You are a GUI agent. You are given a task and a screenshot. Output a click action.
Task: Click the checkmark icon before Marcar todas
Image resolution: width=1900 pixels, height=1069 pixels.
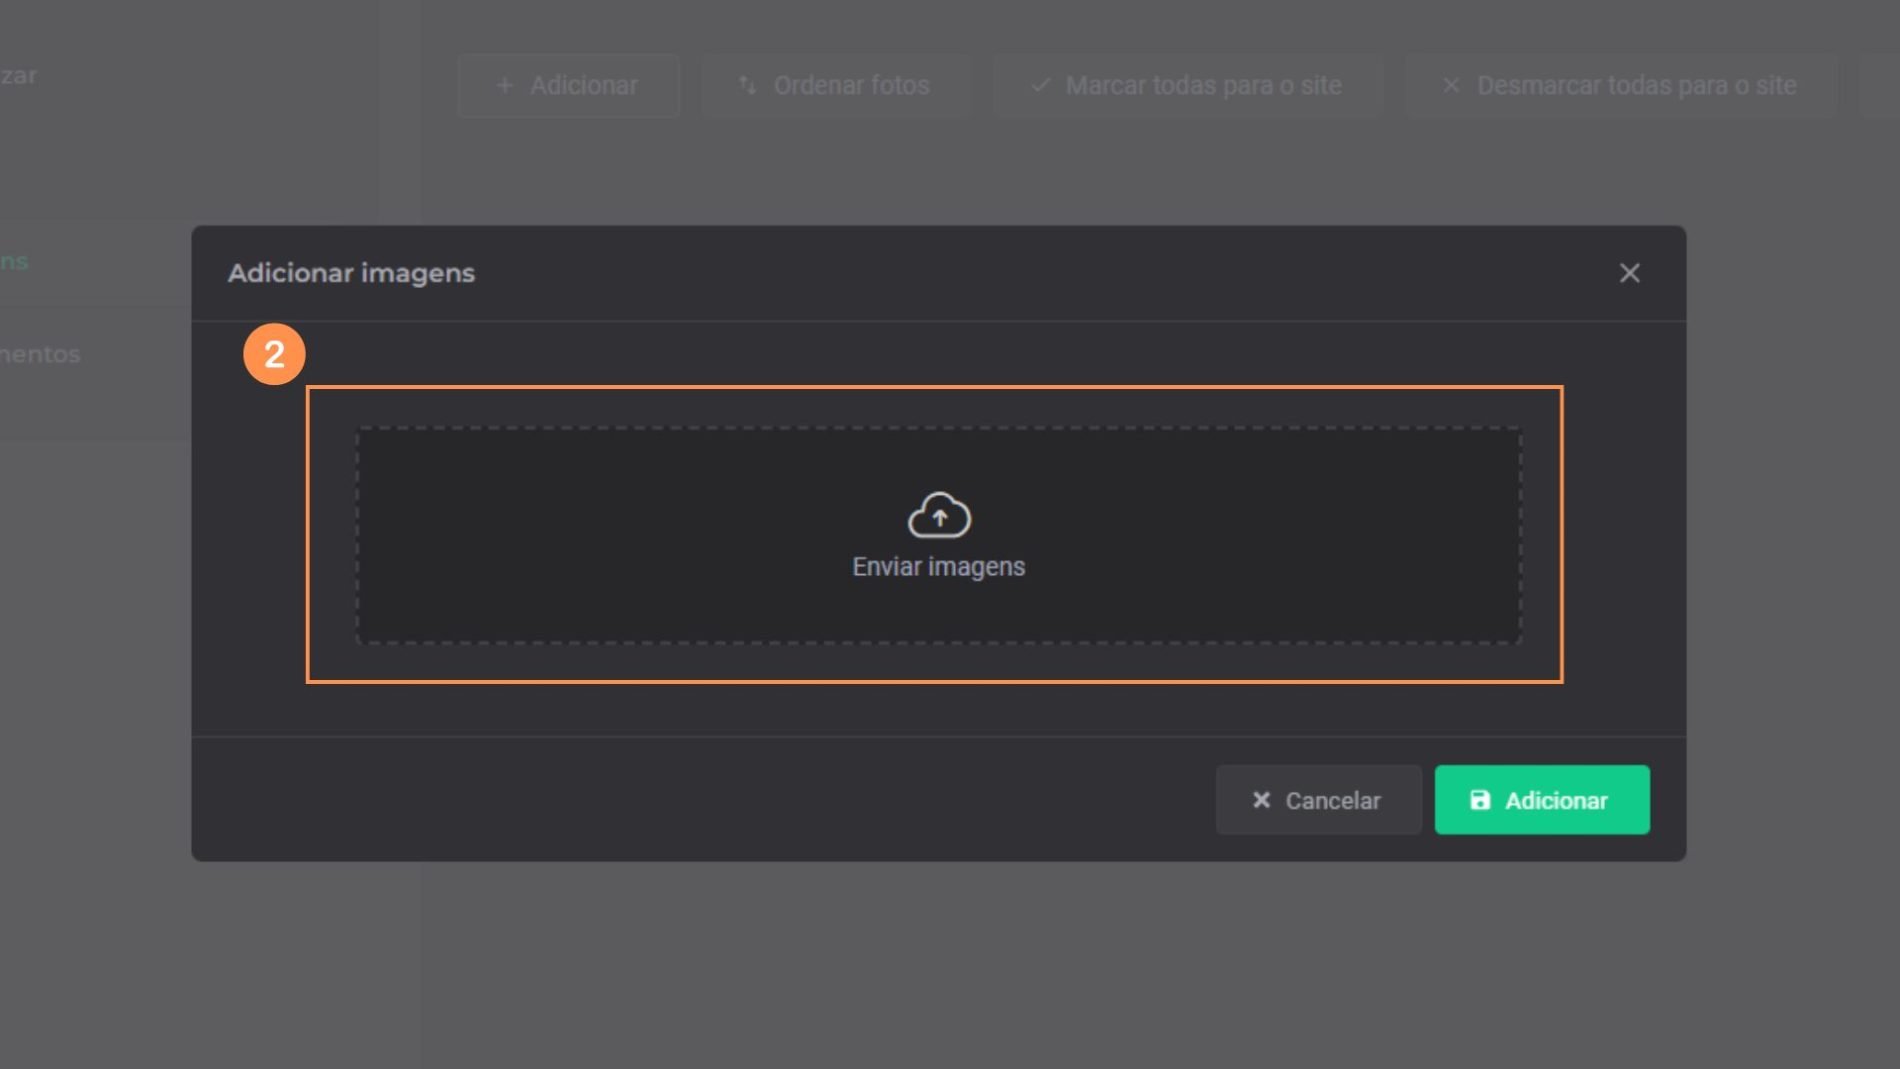(1040, 86)
